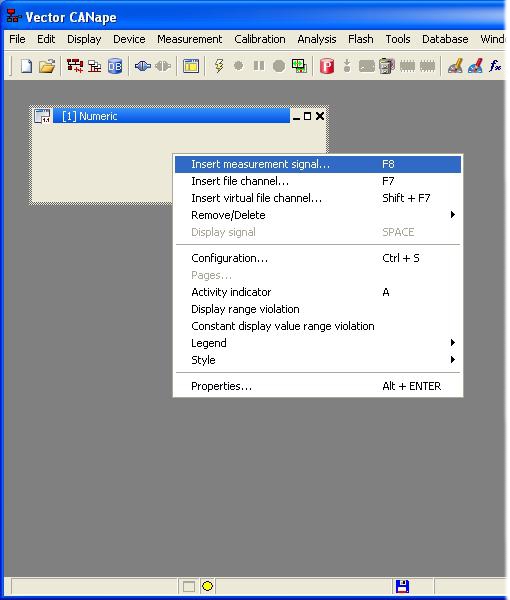Toggle Display range violation option
Screen dimensions: 510x600
tap(318, 309)
